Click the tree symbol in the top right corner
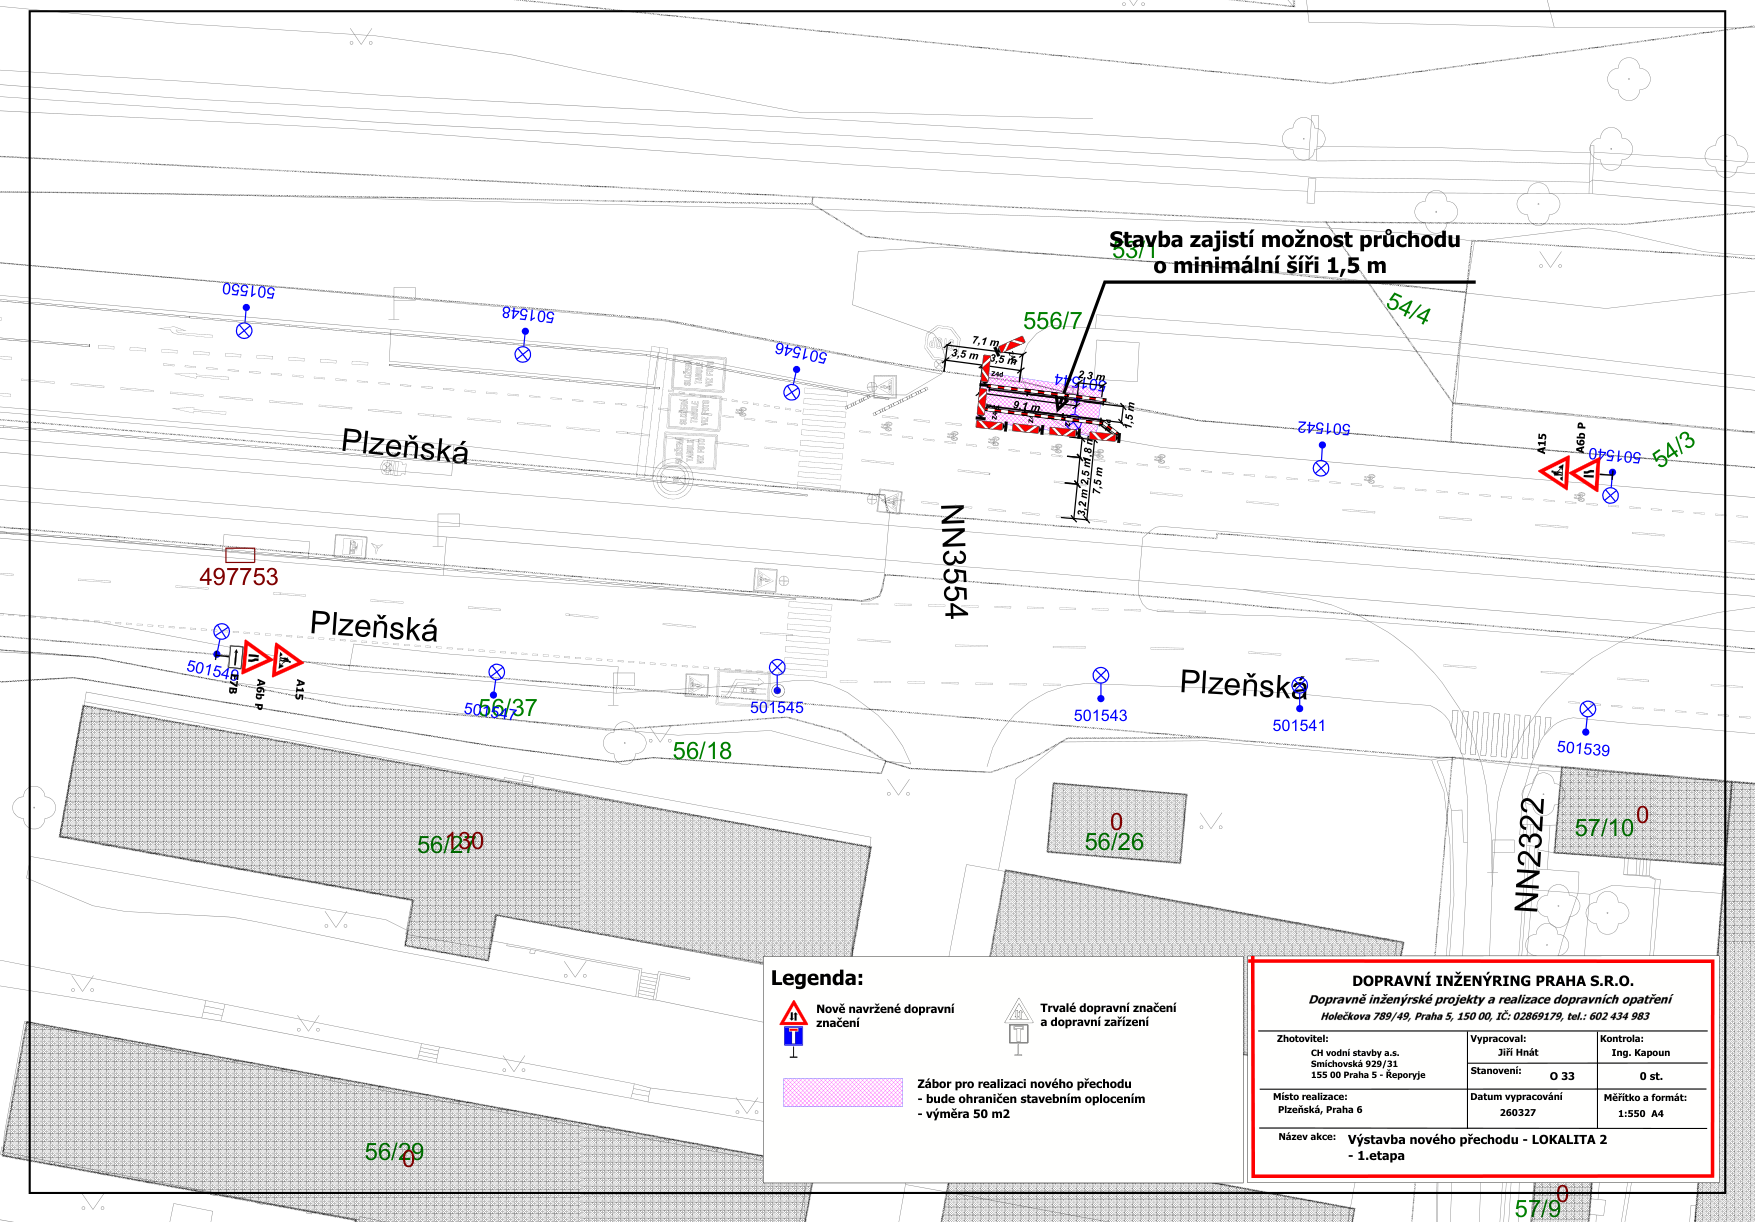Image resolution: width=1755 pixels, height=1222 pixels. (1630, 80)
